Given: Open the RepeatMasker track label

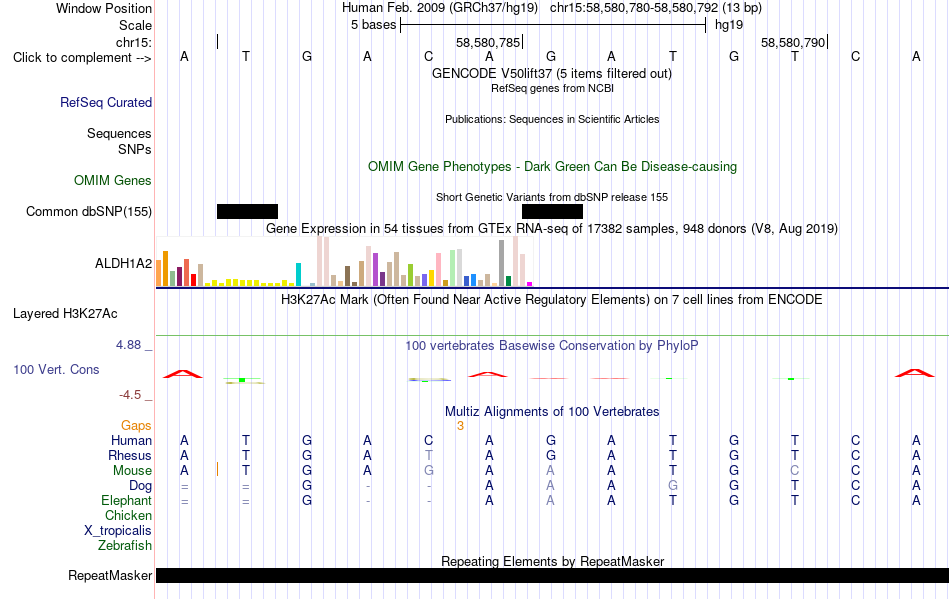Looking at the screenshot, I should tap(110, 575).
